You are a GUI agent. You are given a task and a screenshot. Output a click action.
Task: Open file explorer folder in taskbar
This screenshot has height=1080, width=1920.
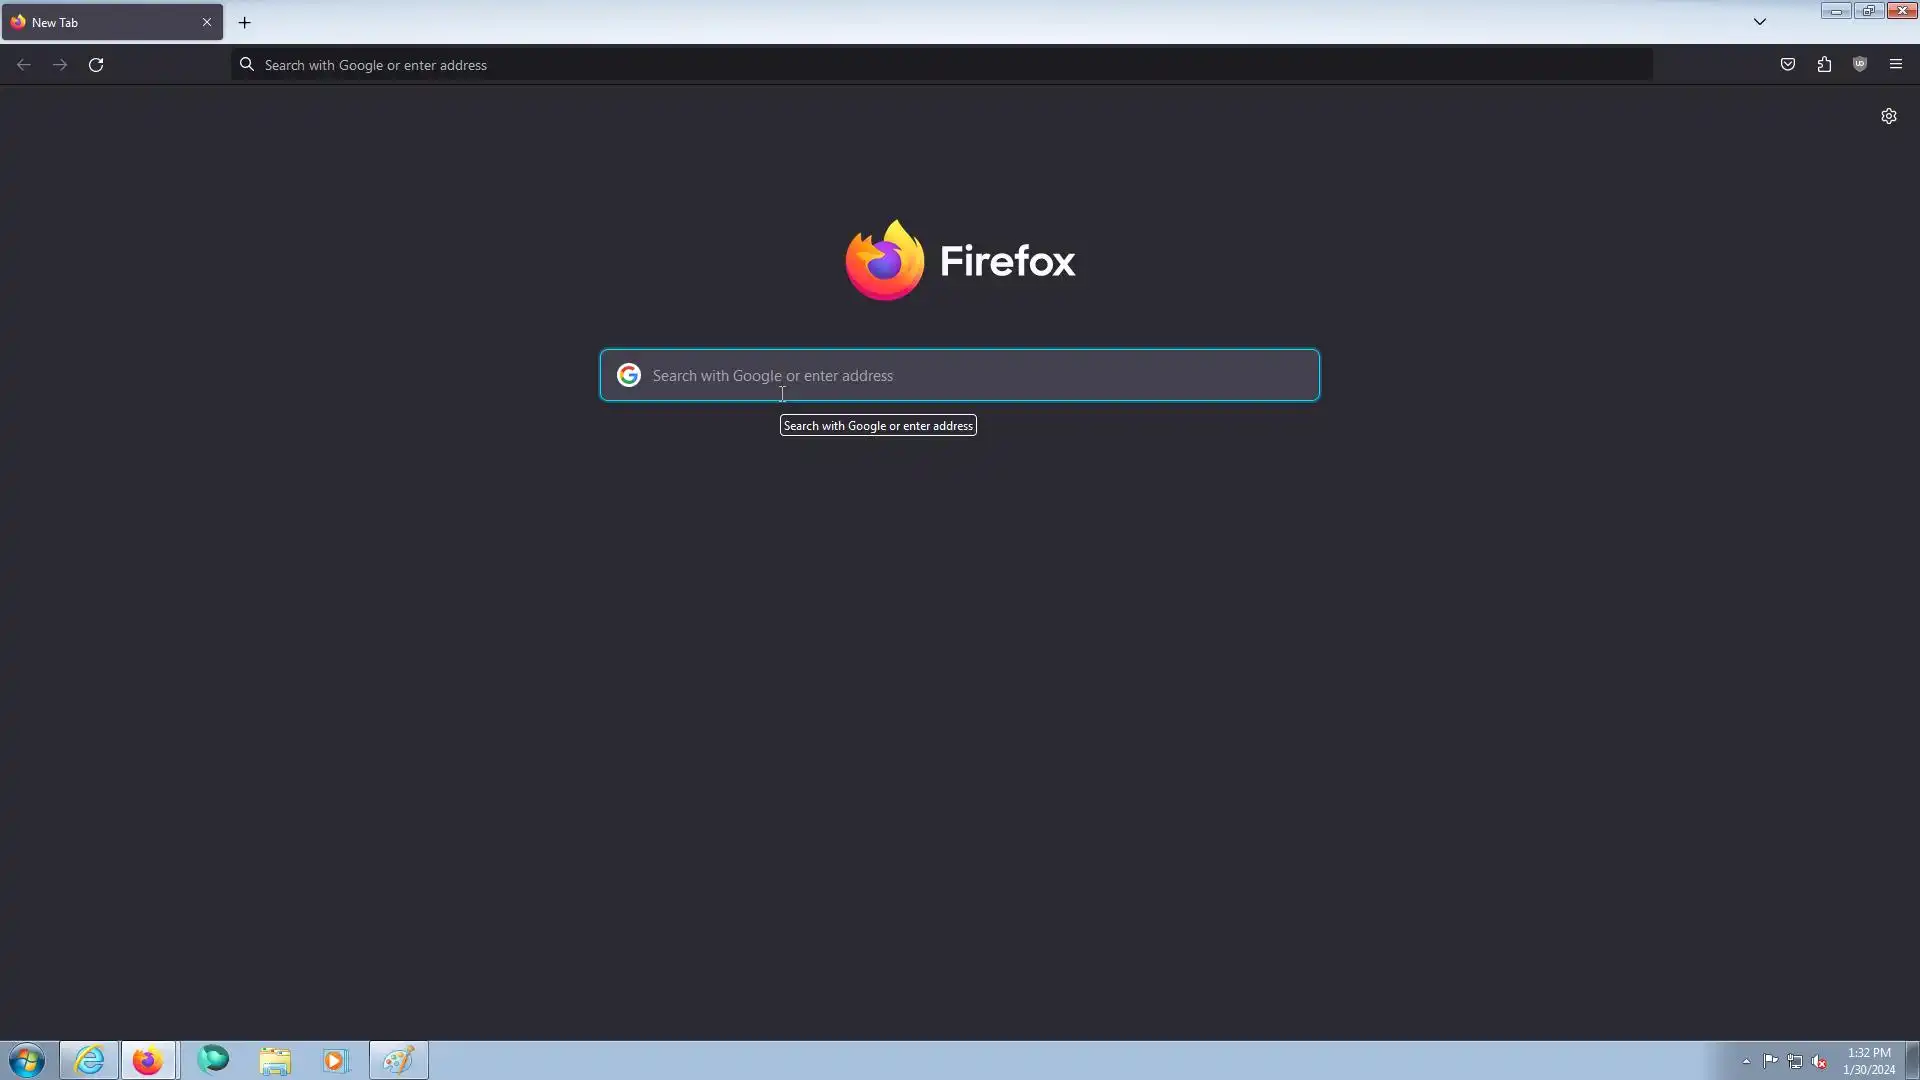click(275, 1060)
